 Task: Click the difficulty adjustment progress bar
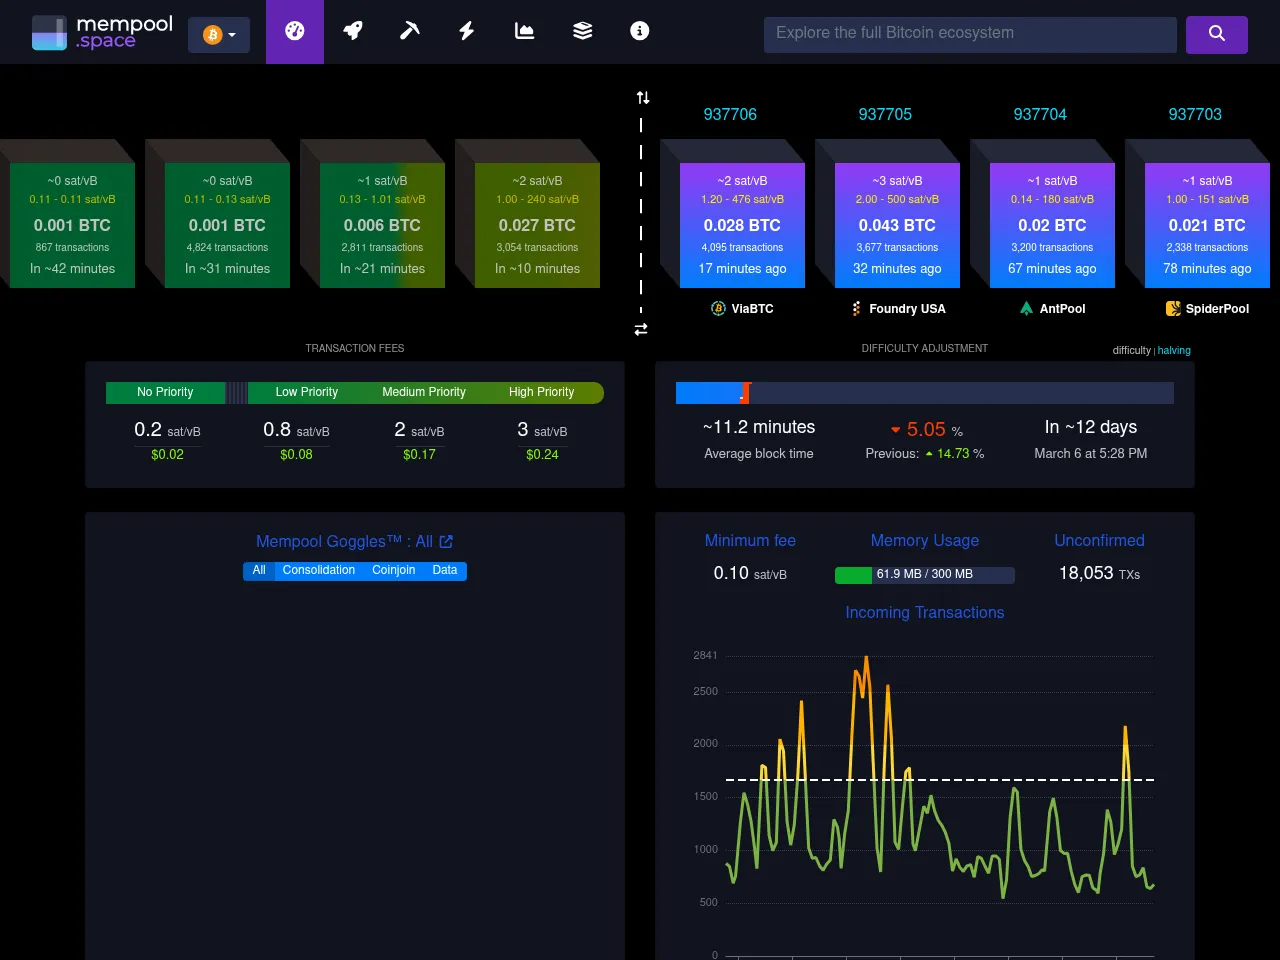point(924,393)
